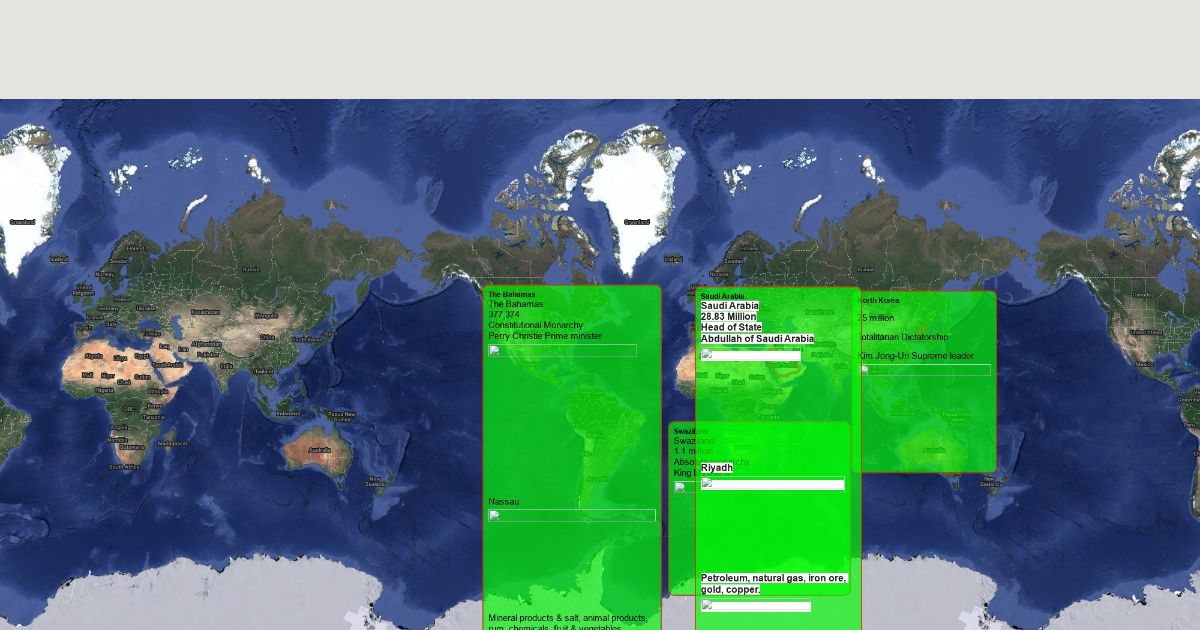Click the small bold 'The Bahamas' panel title
The height and width of the screenshot is (630, 1200).
coord(511,295)
